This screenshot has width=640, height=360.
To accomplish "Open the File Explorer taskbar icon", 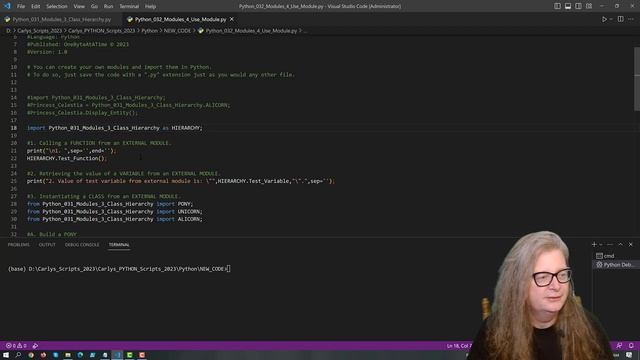I will pos(68,355).
